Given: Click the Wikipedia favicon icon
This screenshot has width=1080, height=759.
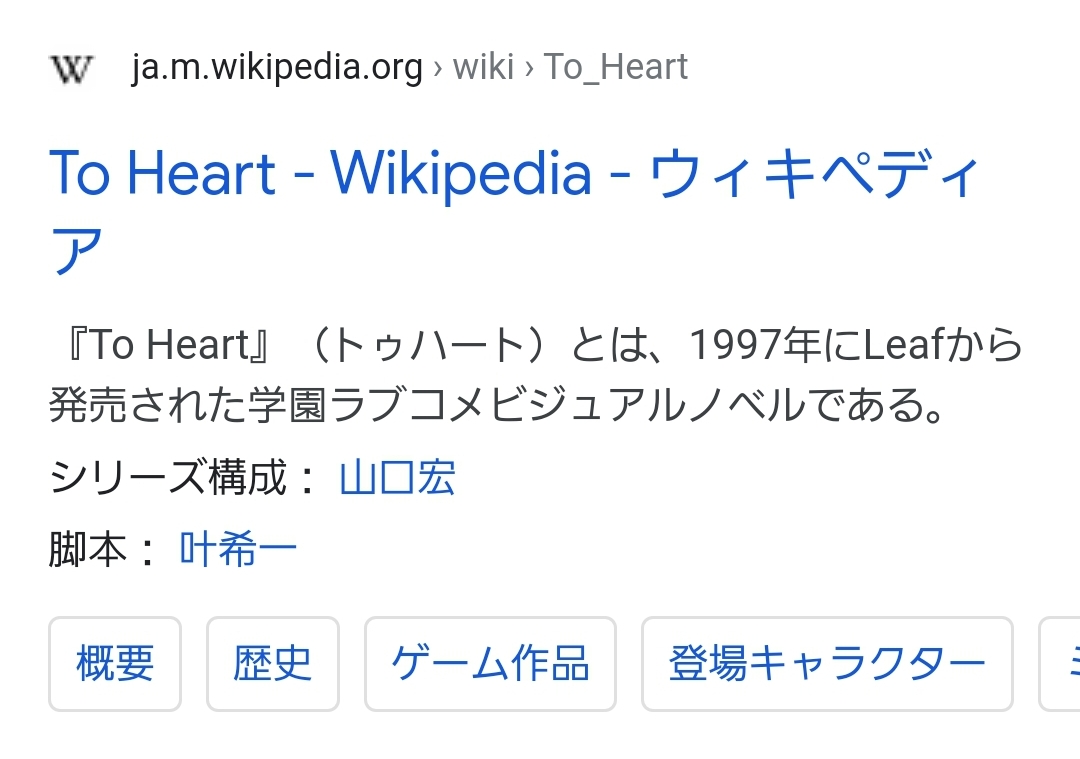Looking at the screenshot, I should click(71, 68).
